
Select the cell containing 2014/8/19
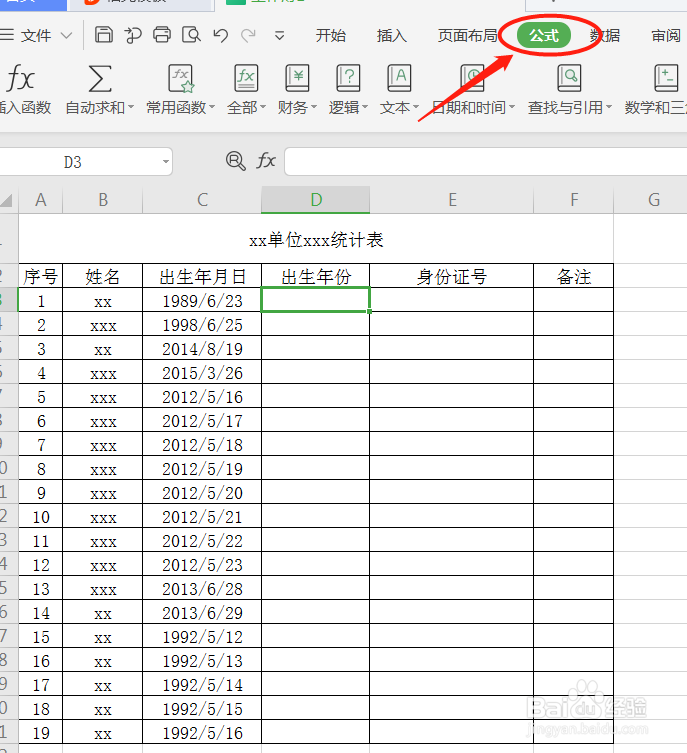202,349
